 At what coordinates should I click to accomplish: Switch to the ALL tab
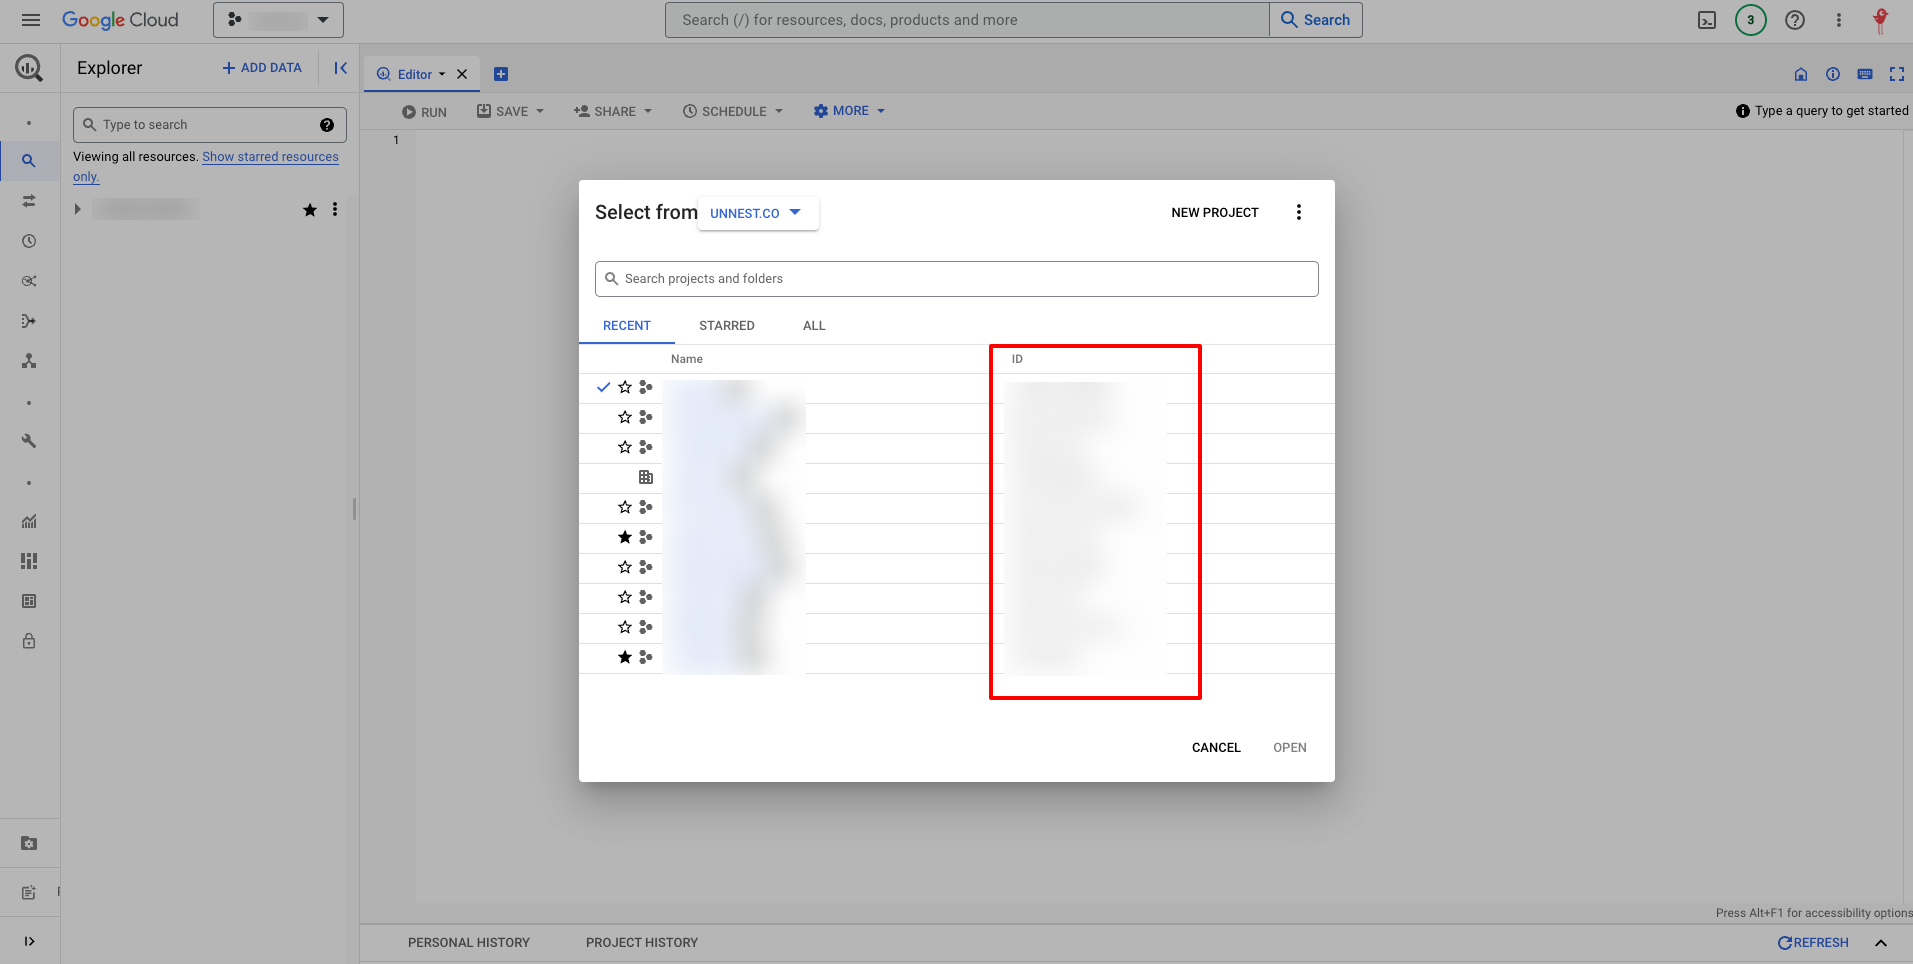coord(814,326)
